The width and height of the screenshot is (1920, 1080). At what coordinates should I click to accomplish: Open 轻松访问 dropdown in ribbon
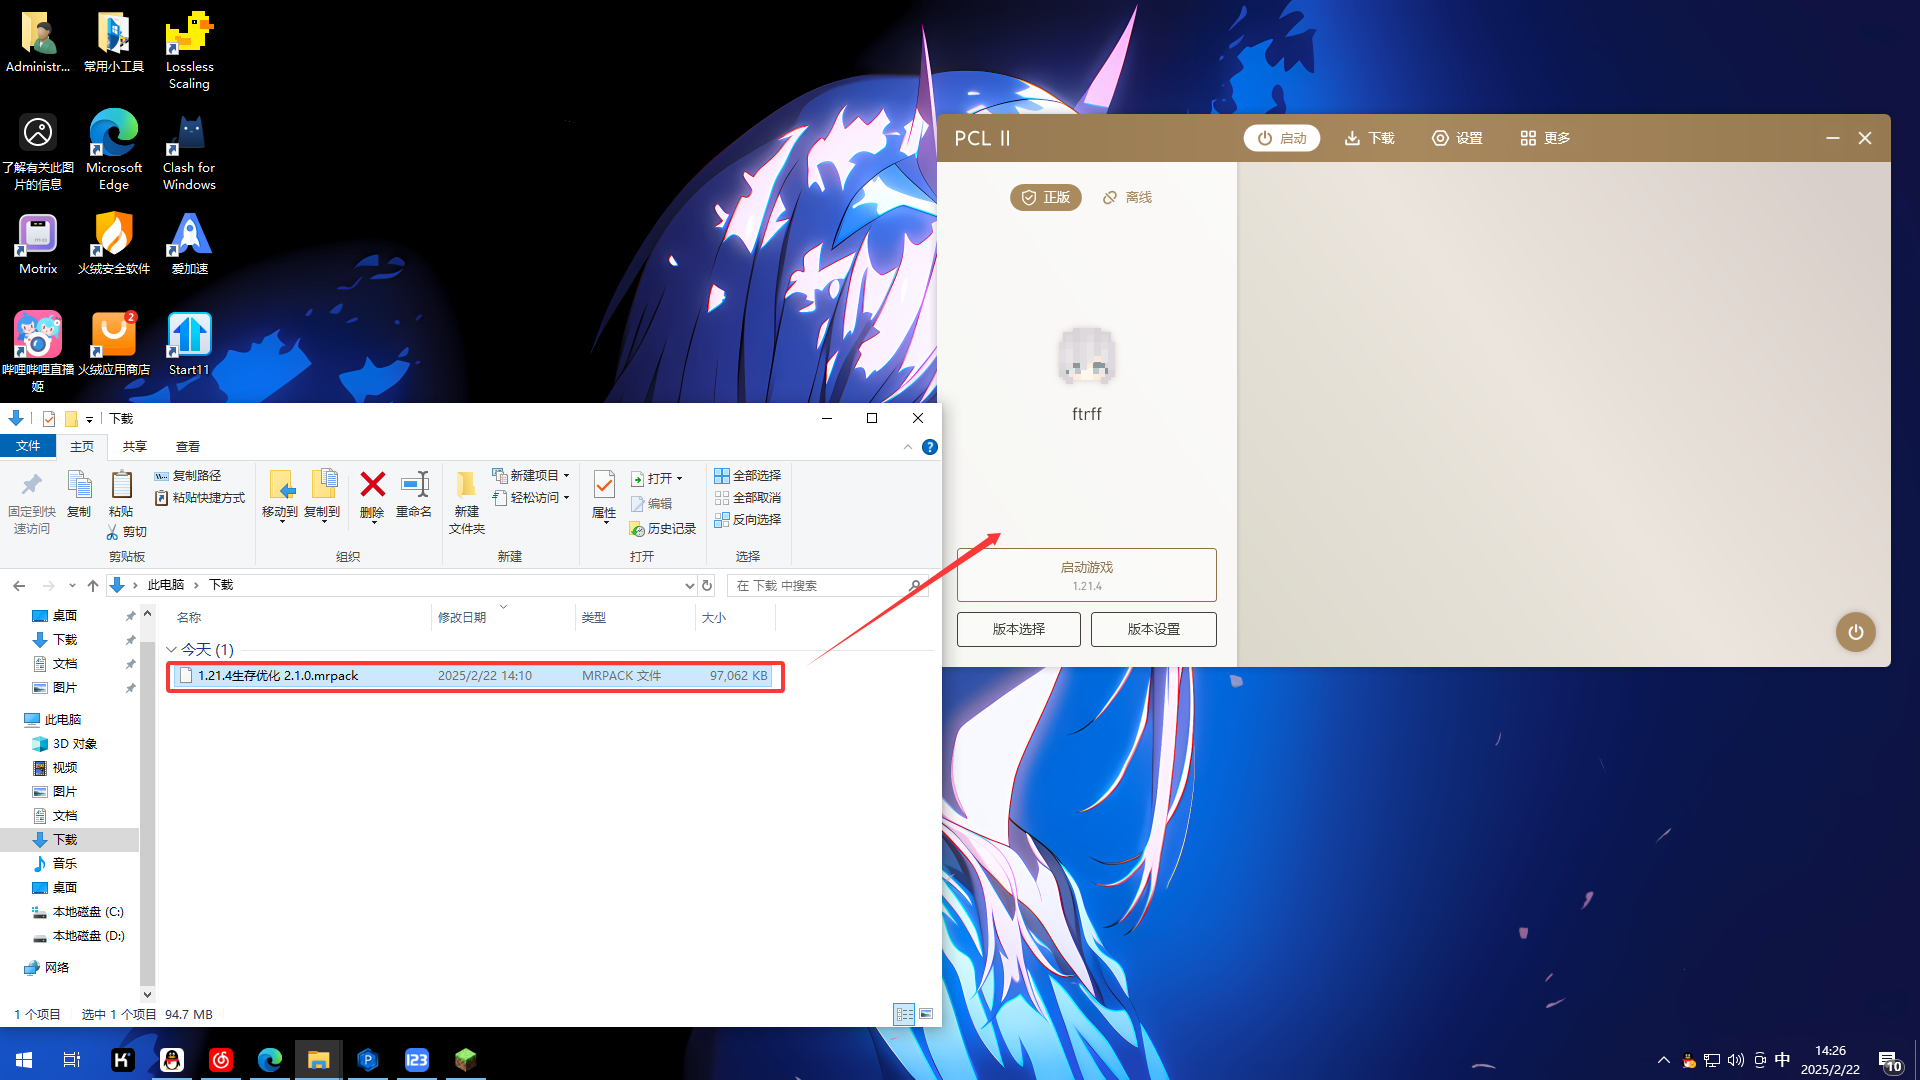[x=531, y=498]
